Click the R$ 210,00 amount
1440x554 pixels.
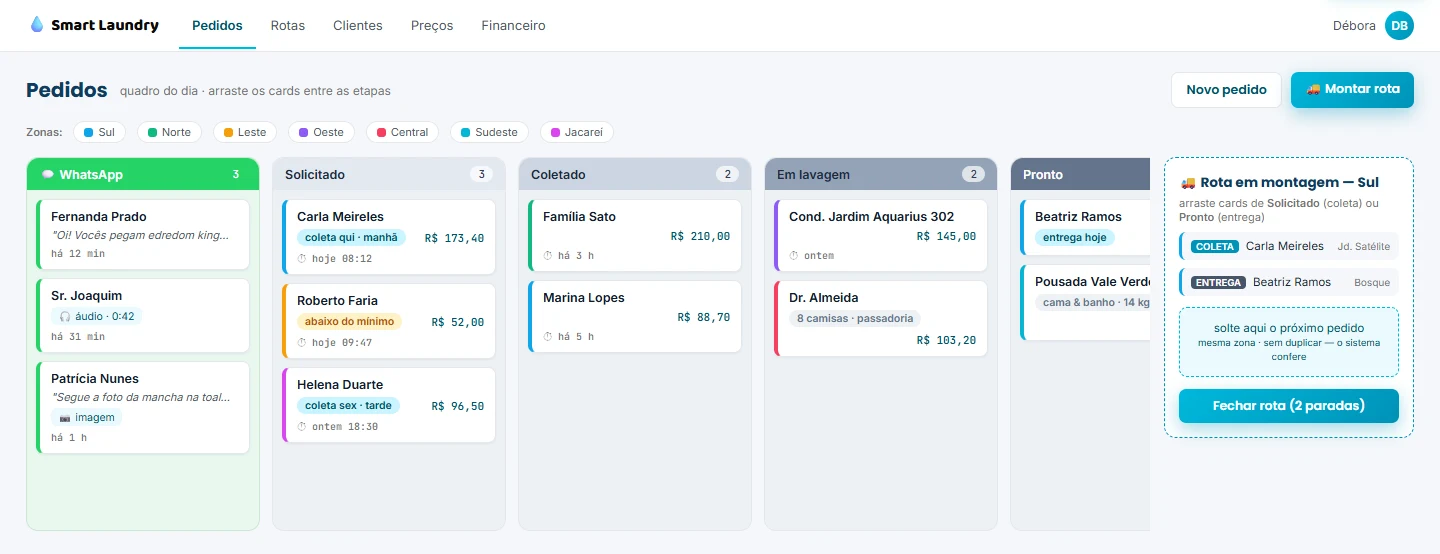tap(700, 236)
